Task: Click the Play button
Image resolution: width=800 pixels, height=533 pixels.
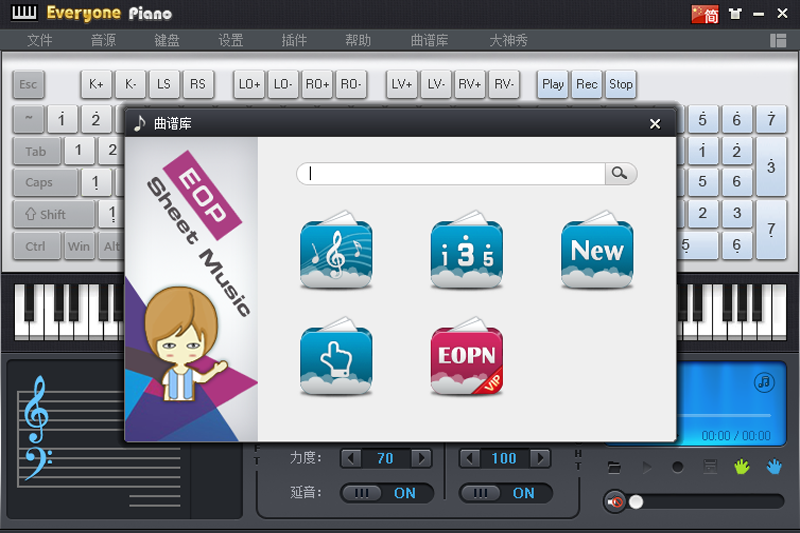Action: coord(553,84)
